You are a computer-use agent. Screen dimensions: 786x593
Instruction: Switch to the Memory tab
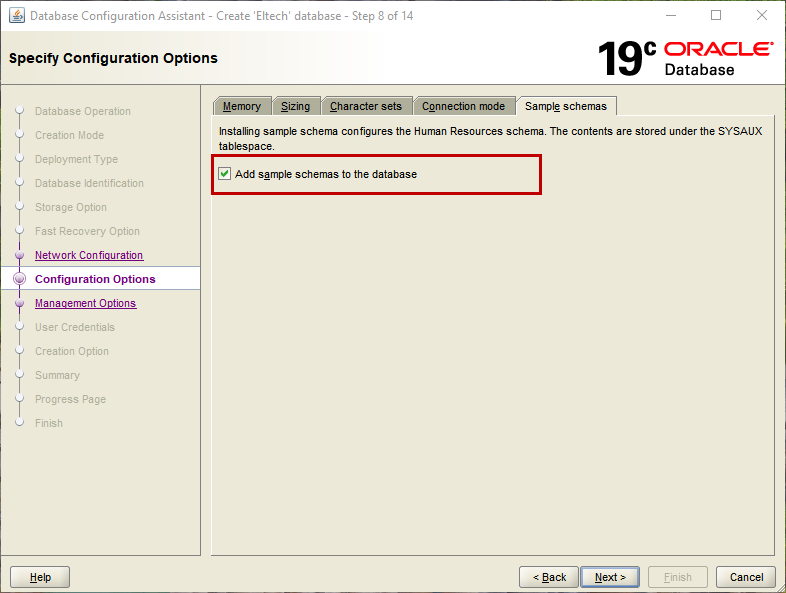click(242, 106)
